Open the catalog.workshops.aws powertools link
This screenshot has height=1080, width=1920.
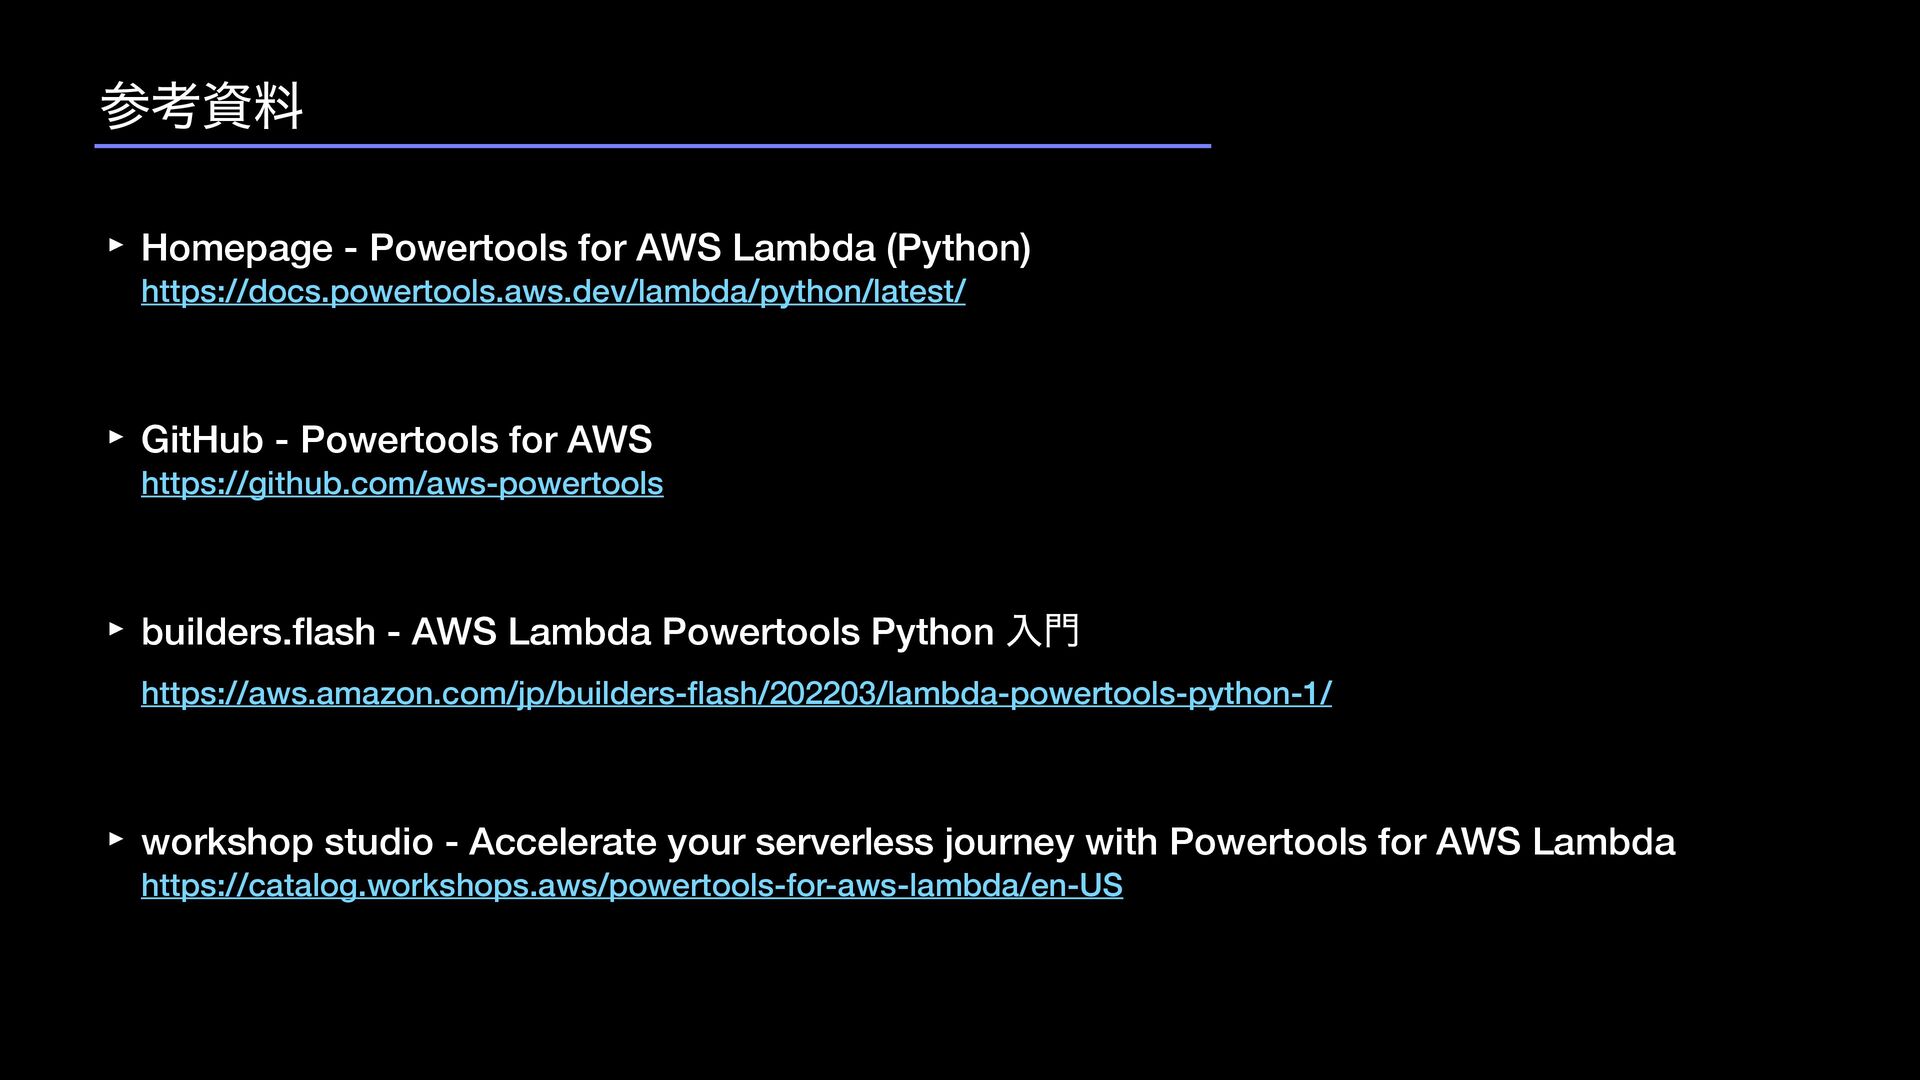[632, 885]
